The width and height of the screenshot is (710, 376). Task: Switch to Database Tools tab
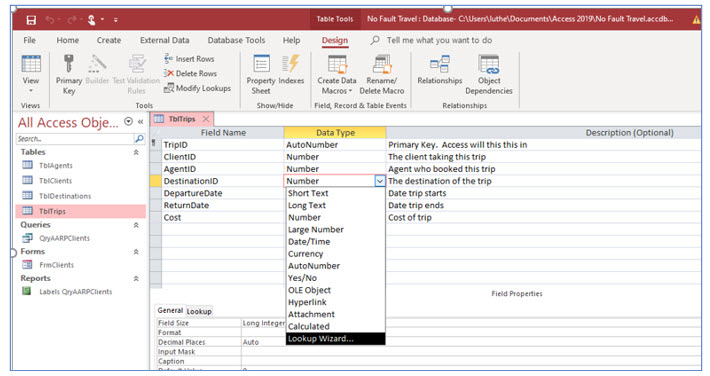point(236,40)
